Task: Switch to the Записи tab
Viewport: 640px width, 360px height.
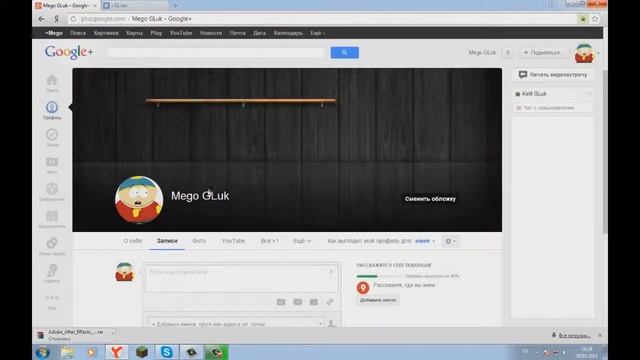Action: coord(167,241)
